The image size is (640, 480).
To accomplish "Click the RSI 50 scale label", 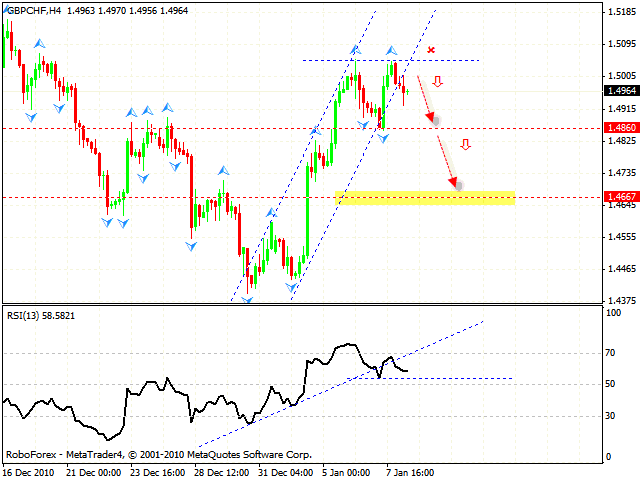I will tap(610, 384).
